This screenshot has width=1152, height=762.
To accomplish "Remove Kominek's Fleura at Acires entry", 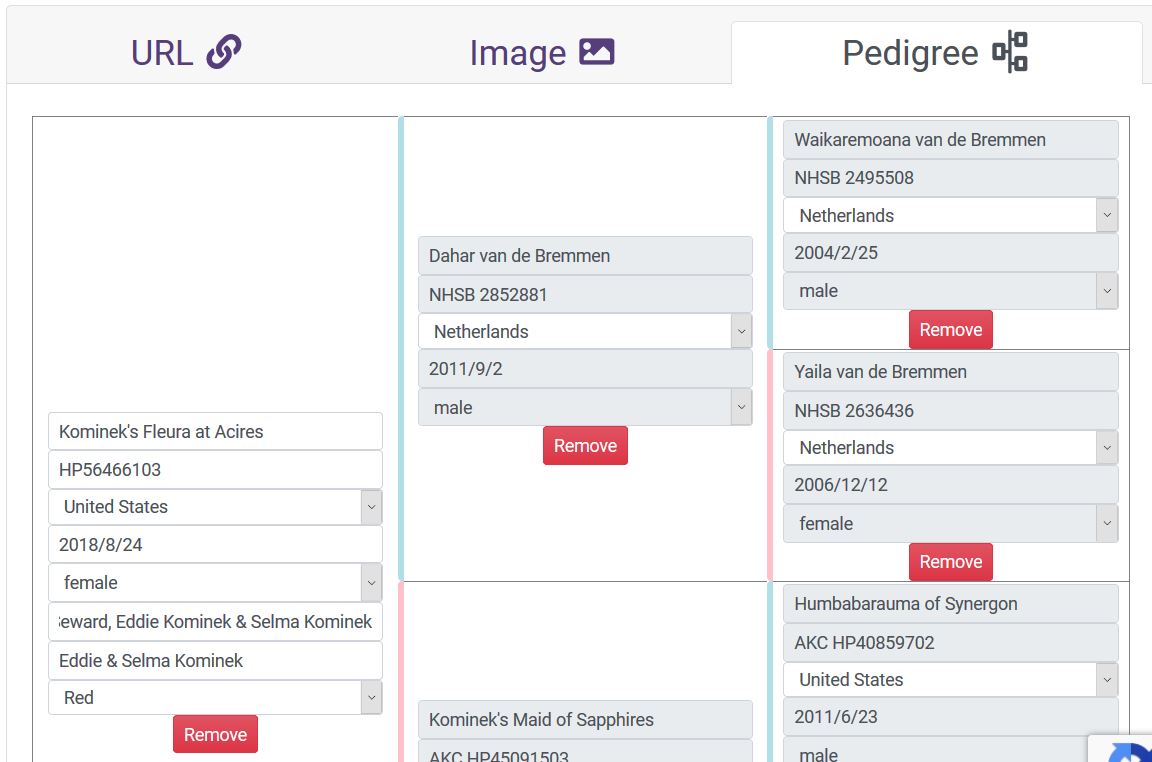I will point(215,734).
